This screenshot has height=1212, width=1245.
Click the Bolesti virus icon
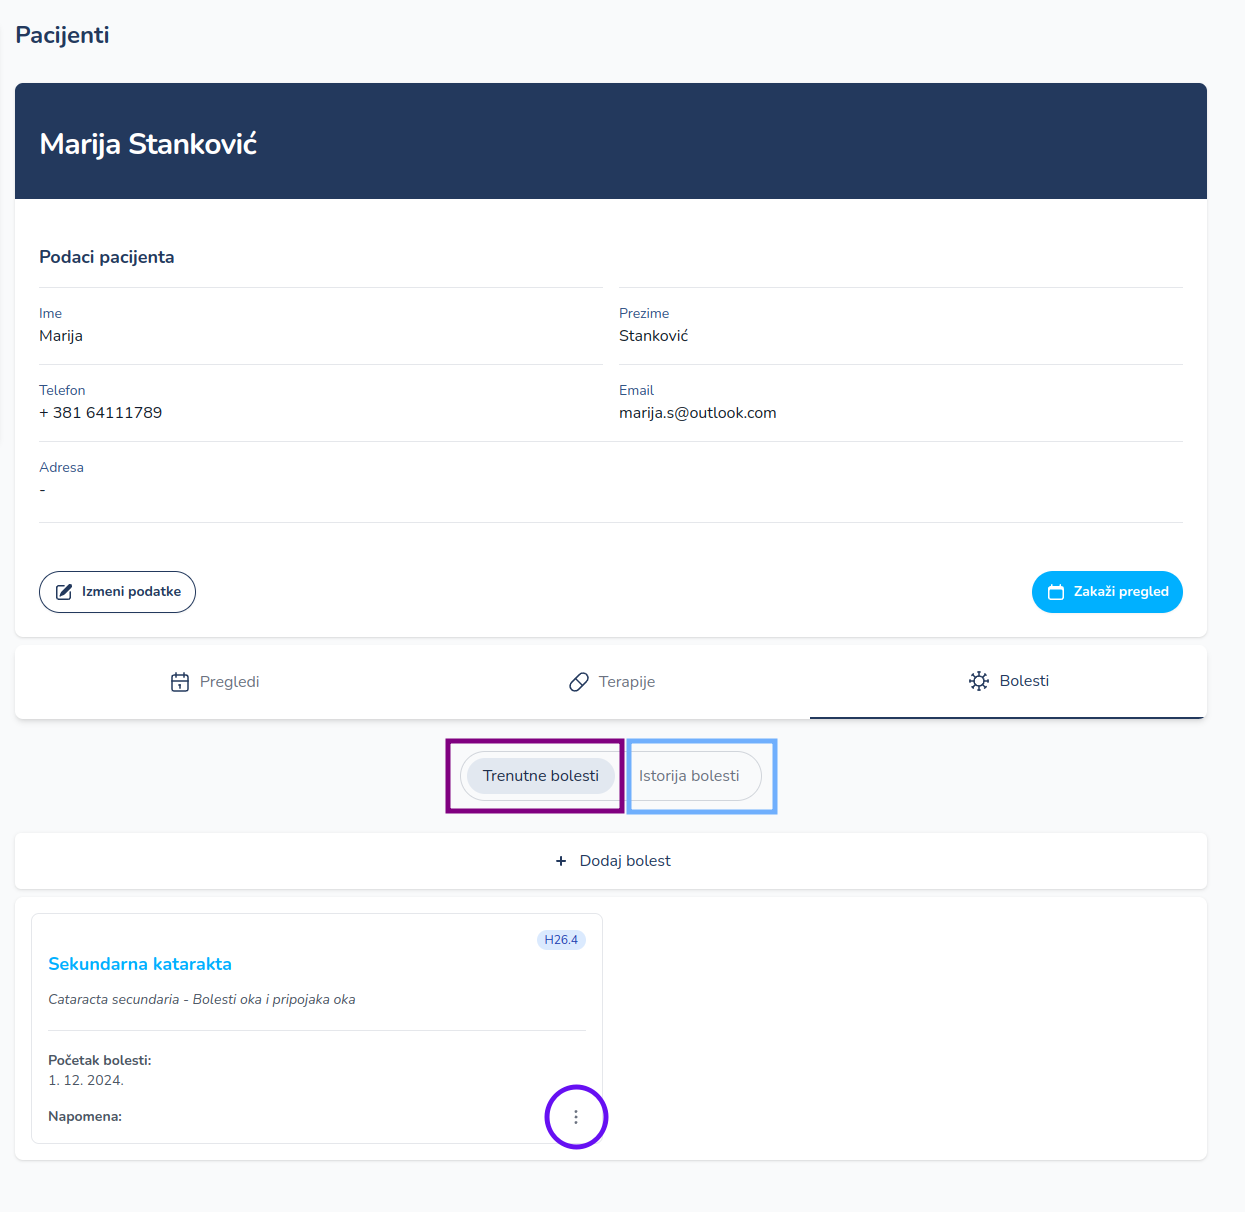point(979,681)
